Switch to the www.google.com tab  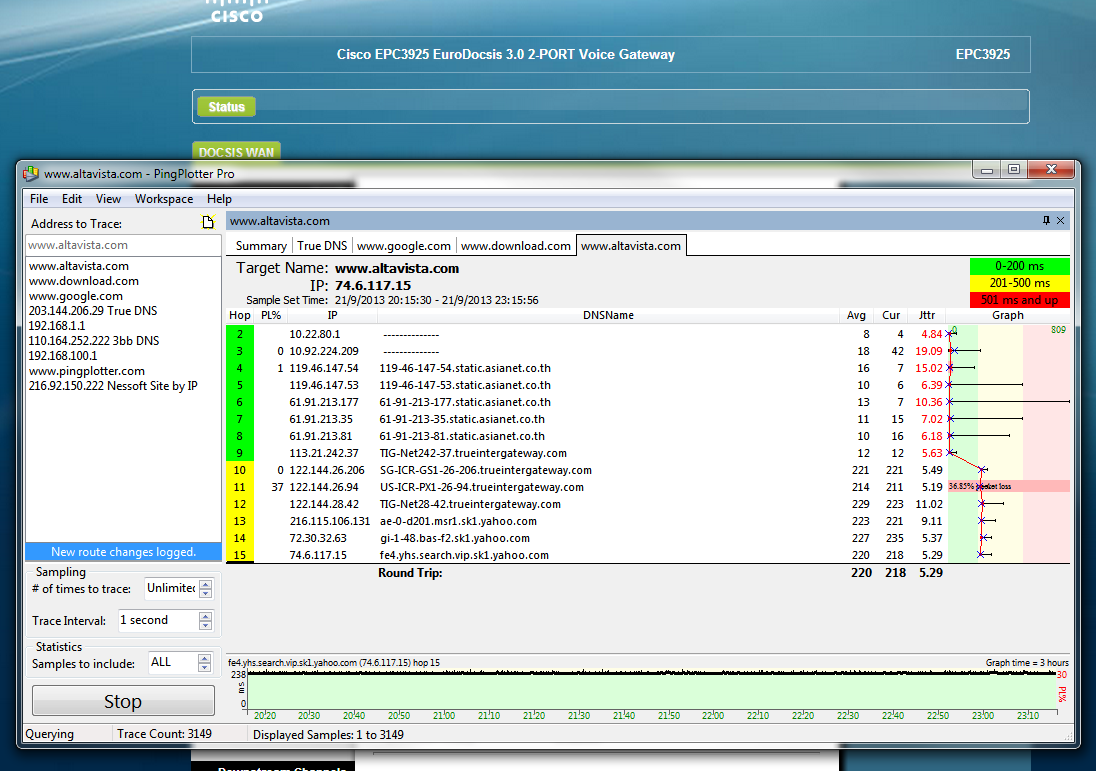pos(403,246)
